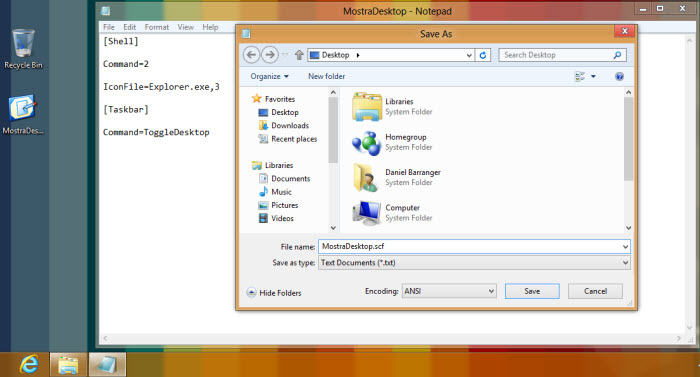Click file list scroll down arrow
The width and height of the screenshot is (700, 377).
pos(628,228)
